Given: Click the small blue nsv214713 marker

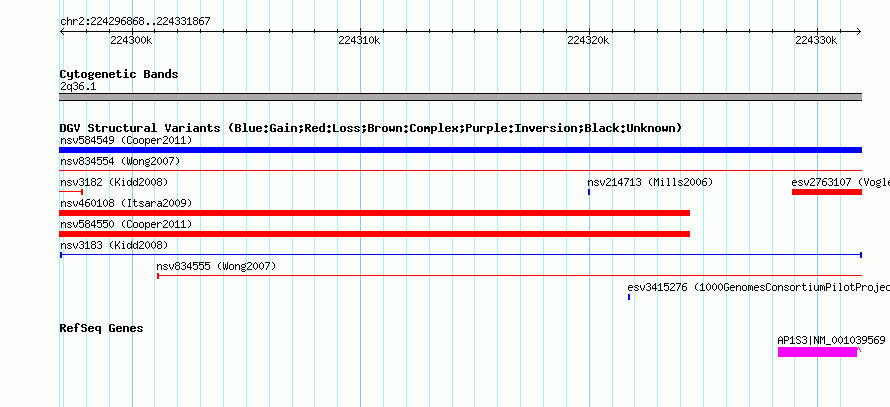Looking at the screenshot, I should [589, 192].
